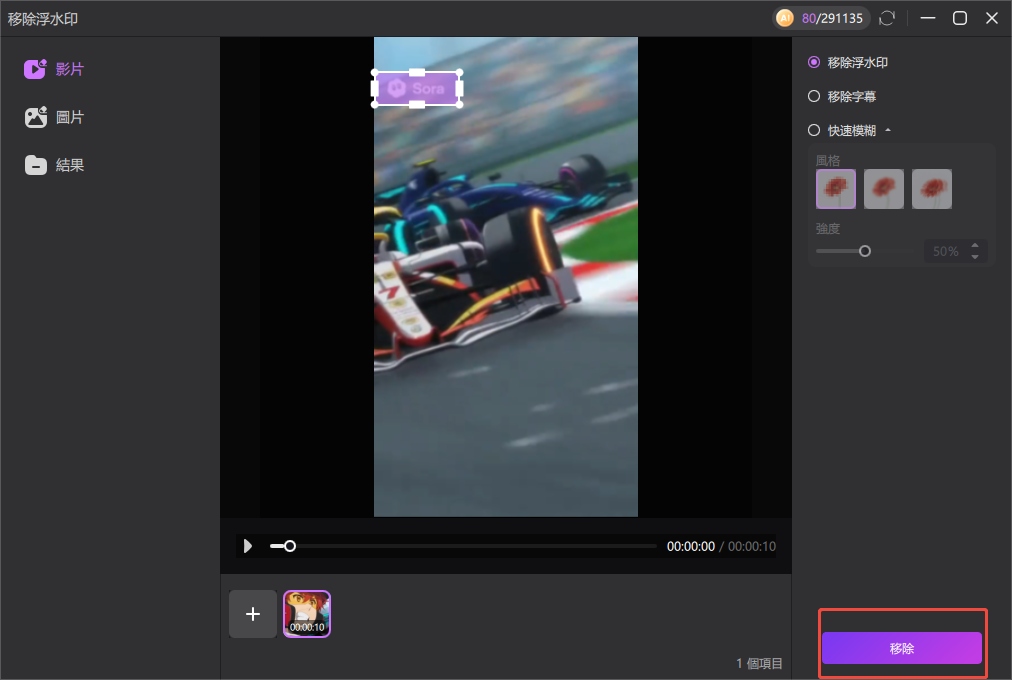Select the 移除字幕 radio option
The height and width of the screenshot is (680, 1012).
pos(814,96)
